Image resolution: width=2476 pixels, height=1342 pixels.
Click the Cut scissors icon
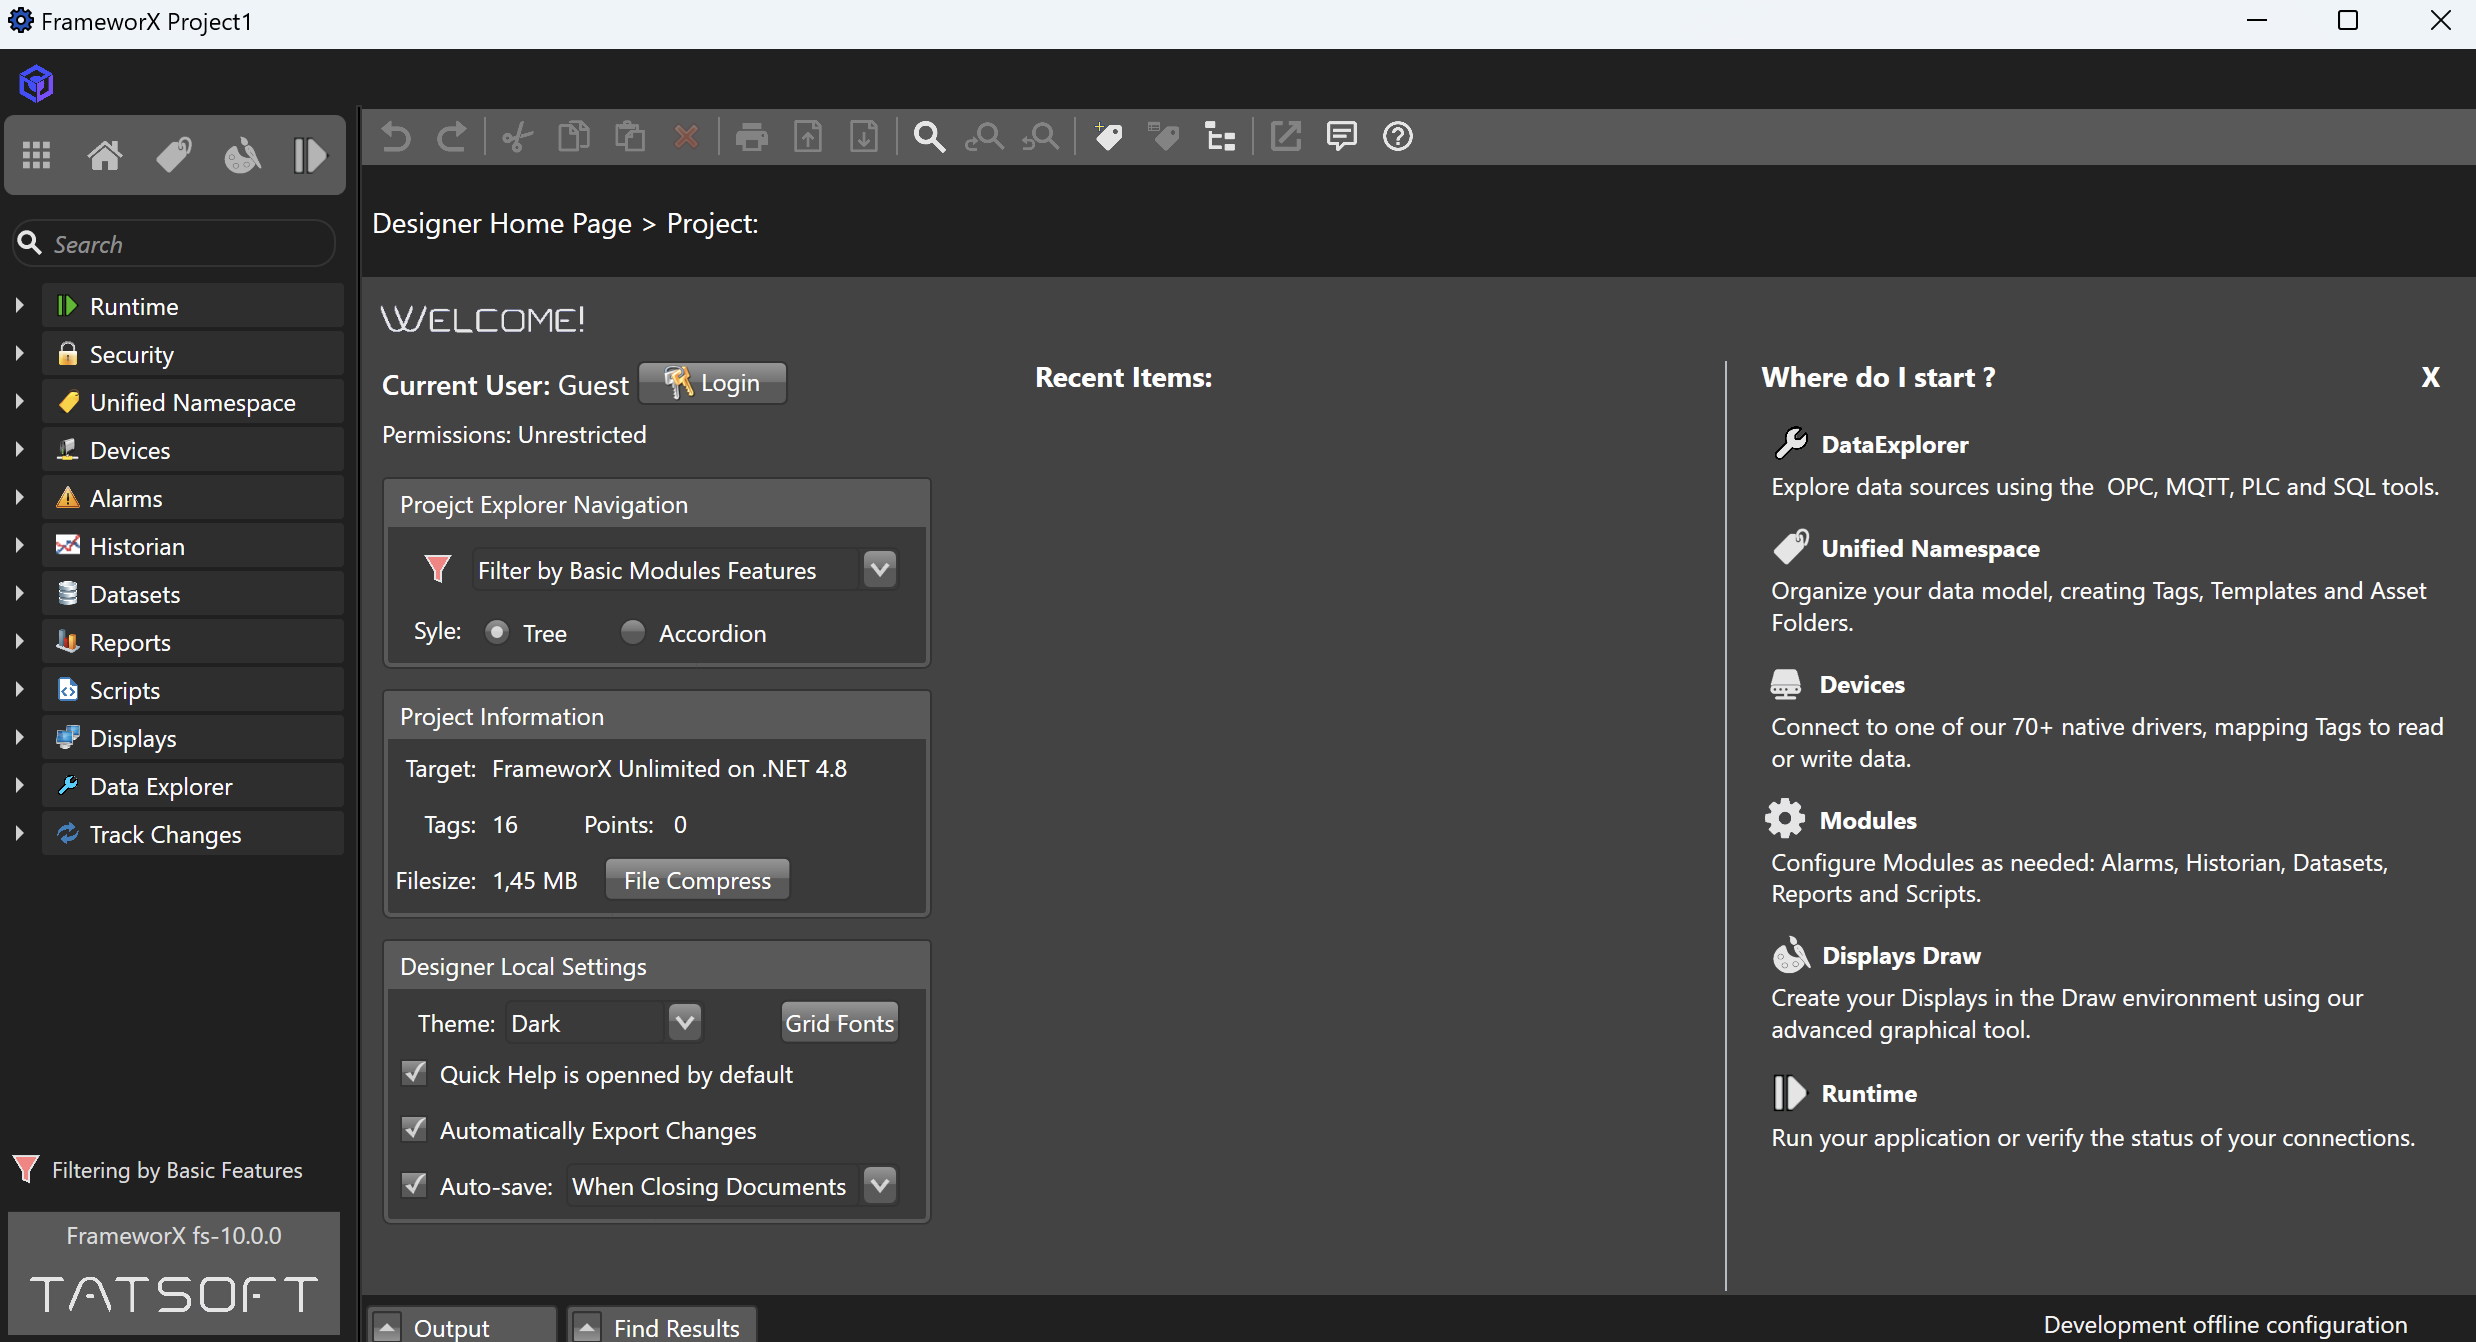coord(518,136)
